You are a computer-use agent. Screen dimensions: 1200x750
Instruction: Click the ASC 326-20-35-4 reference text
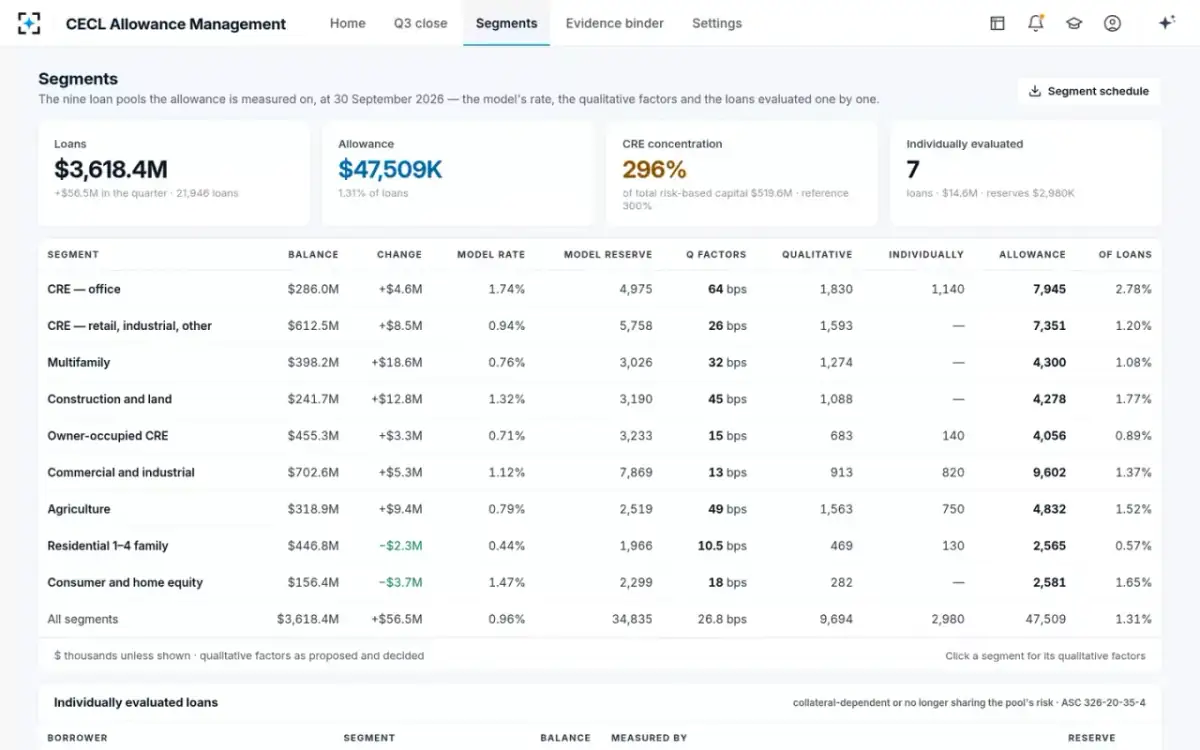(x=1103, y=703)
